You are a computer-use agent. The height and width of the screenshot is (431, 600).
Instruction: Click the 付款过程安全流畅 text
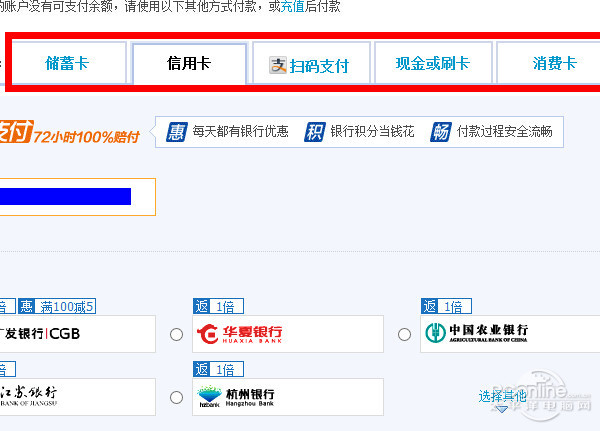coord(505,132)
